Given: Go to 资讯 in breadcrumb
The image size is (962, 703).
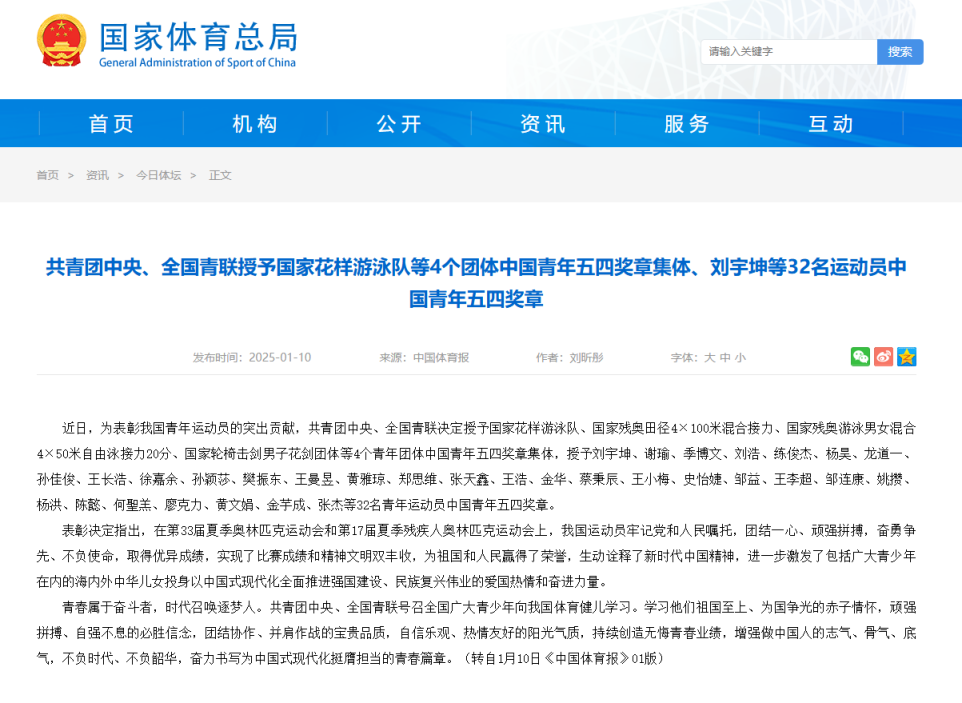Looking at the screenshot, I should 97,175.
